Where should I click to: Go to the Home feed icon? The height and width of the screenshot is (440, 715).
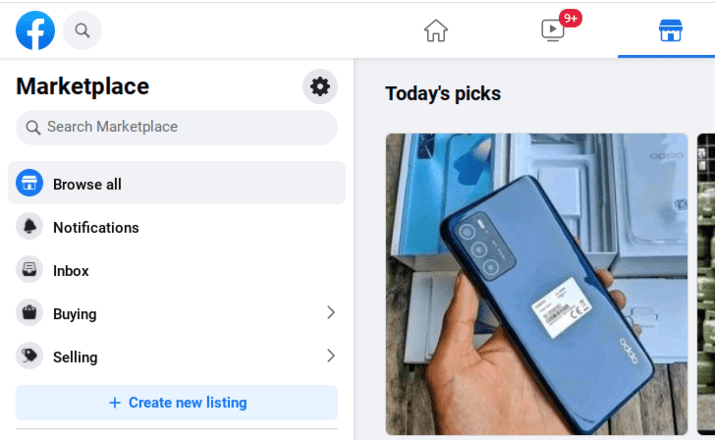(436, 31)
